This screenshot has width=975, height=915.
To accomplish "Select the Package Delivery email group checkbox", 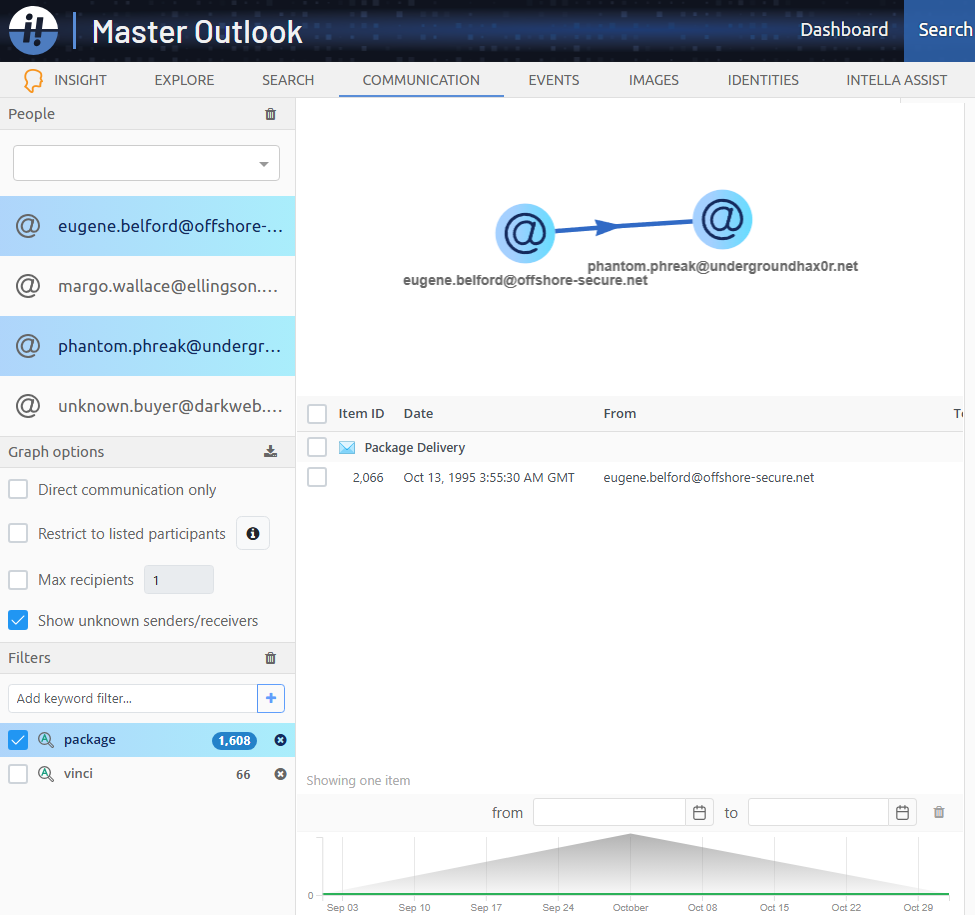I will (x=317, y=447).
